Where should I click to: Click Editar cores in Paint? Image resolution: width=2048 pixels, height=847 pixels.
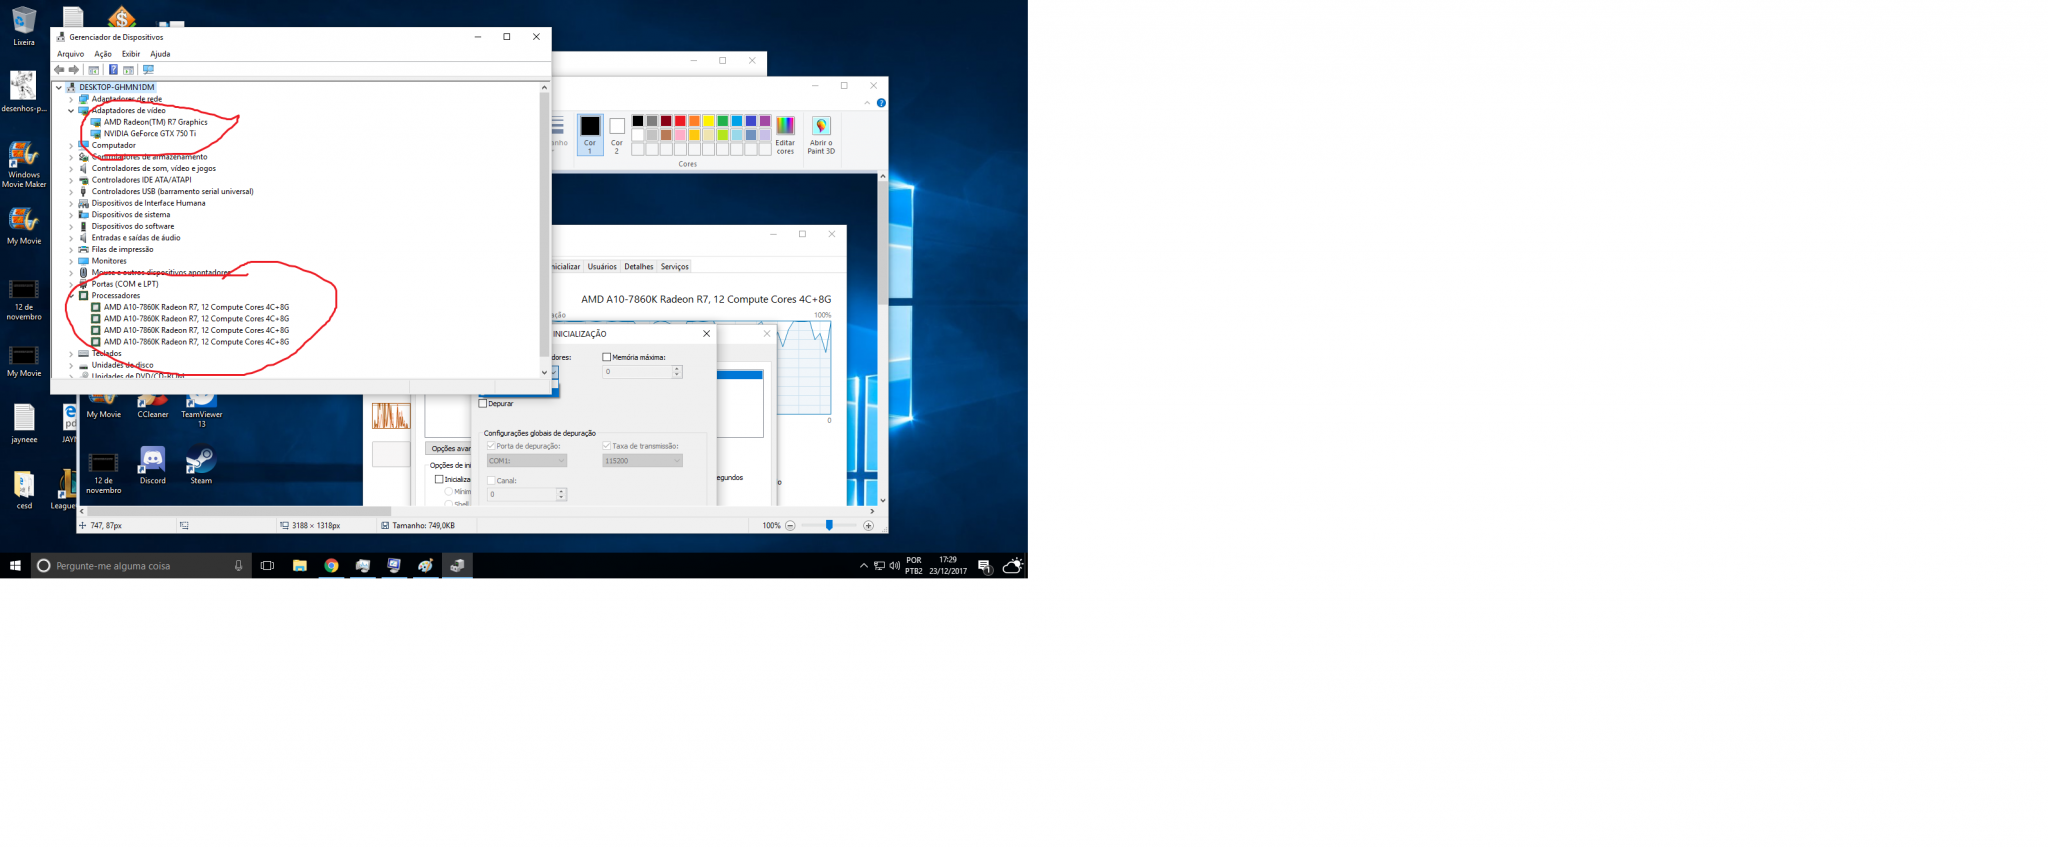click(785, 135)
